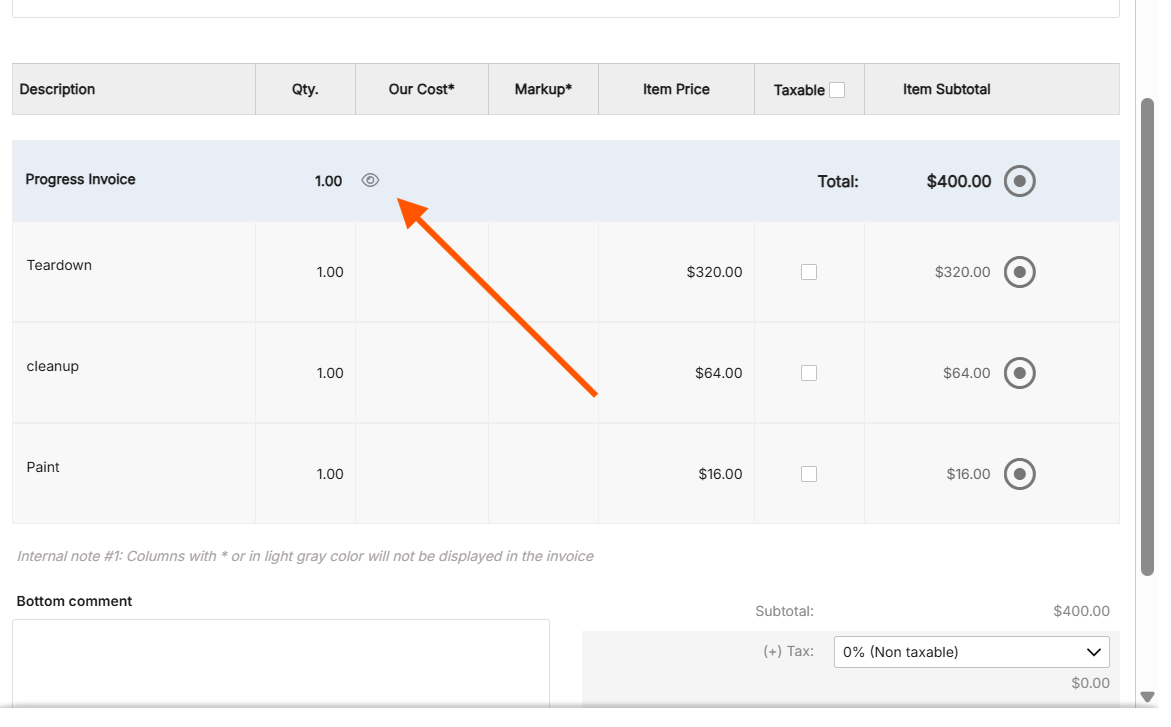Click the cleanup item price $64.00
The image size is (1171, 727).
[x=718, y=373]
